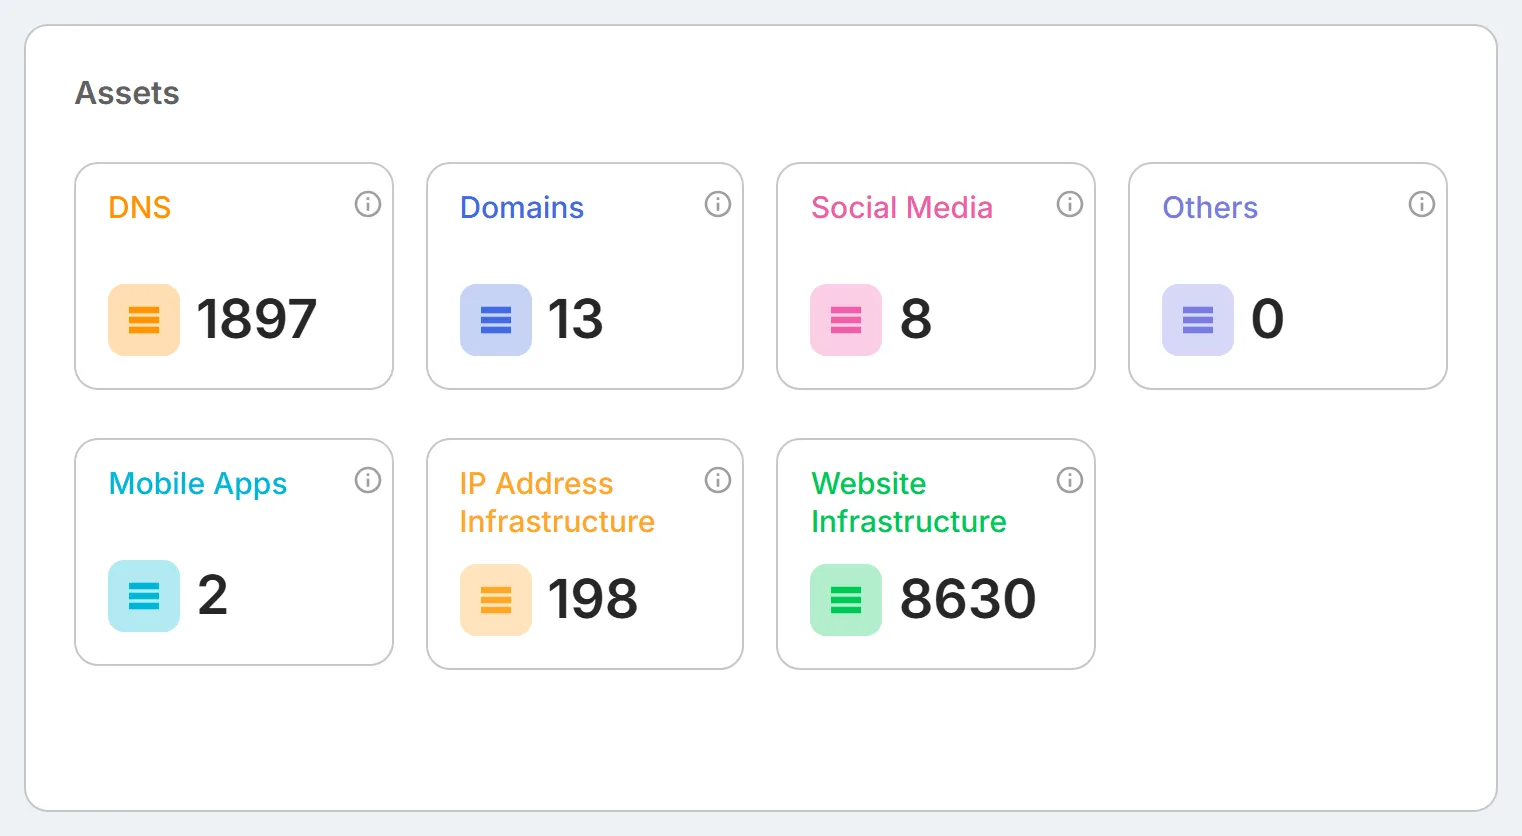Click the pink list icon beside 8

click(846, 320)
